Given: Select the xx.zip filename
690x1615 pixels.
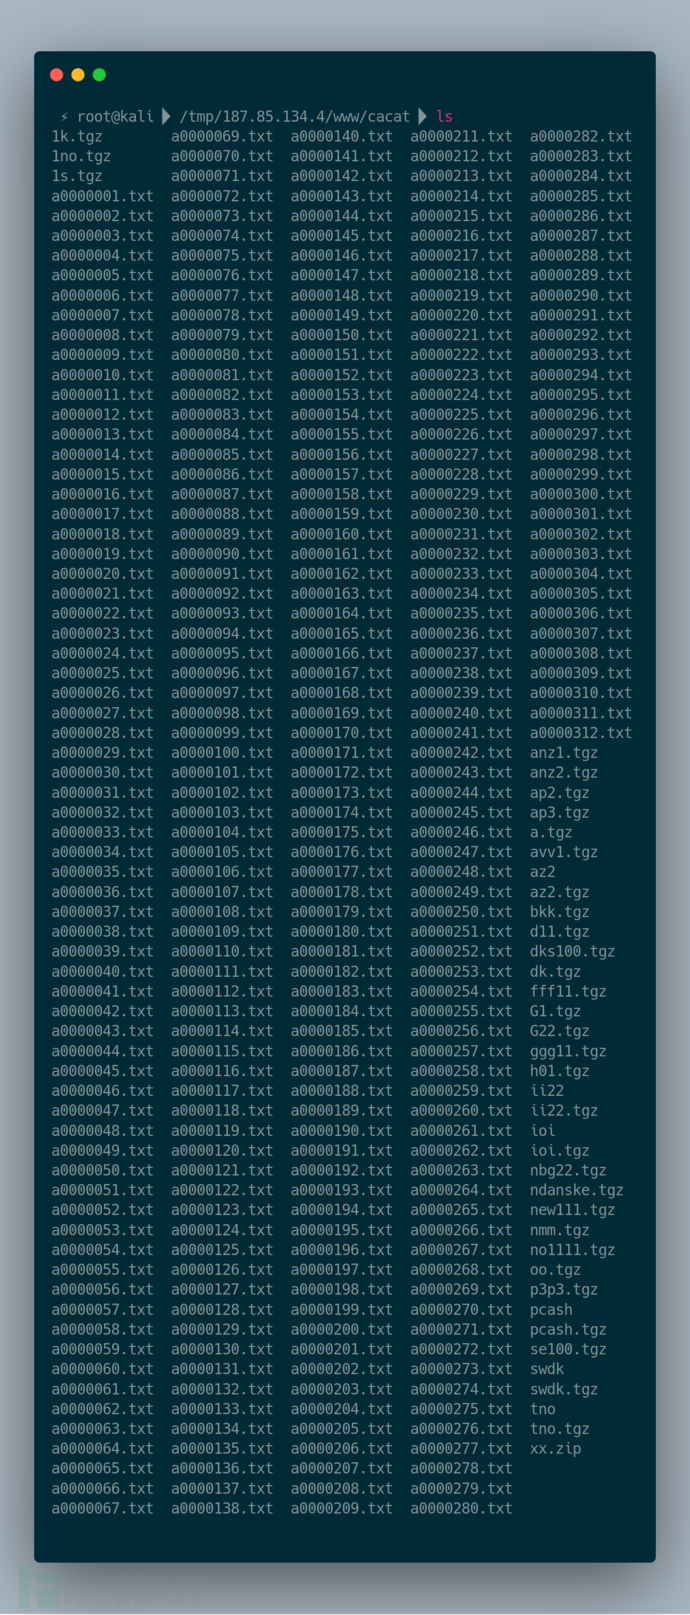Looking at the screenshot, I should pyautogui.click(x=555, y=1448).
